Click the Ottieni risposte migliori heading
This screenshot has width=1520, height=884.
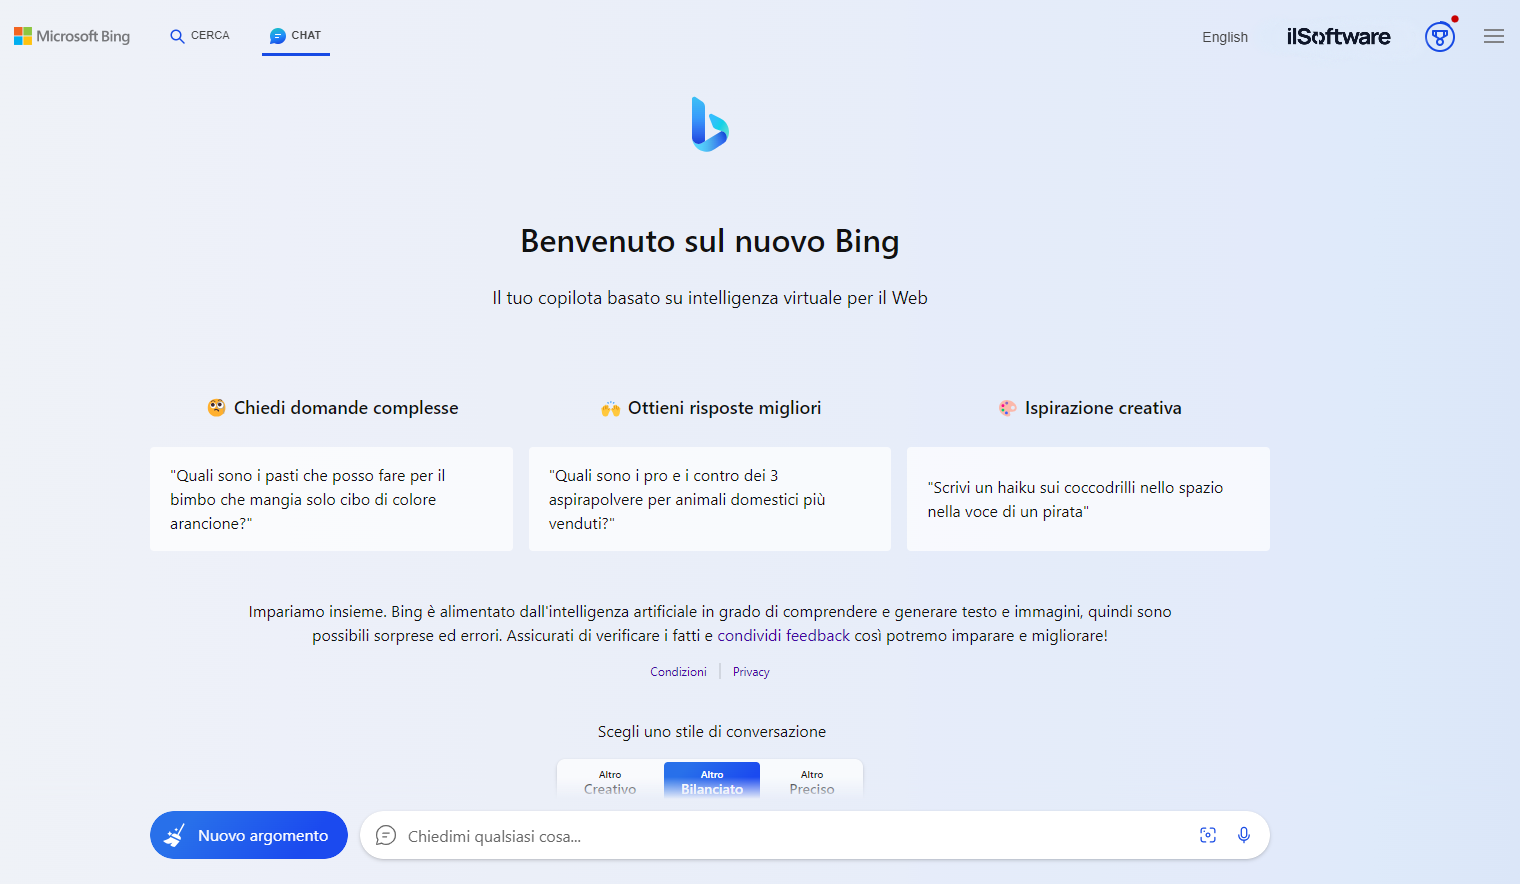click(725, 408)
